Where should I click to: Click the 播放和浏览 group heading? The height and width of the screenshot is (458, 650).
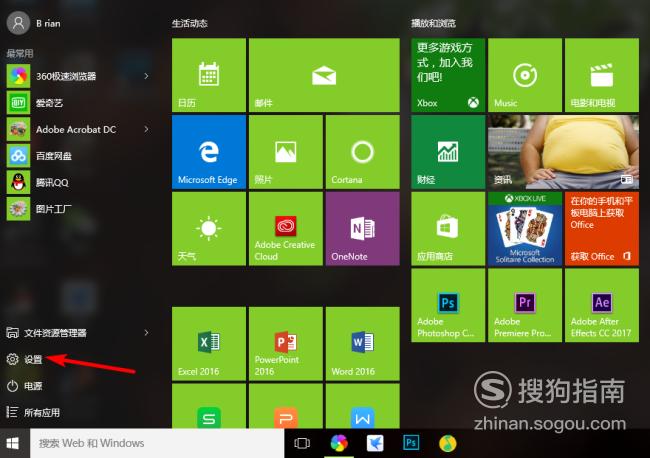433,23
